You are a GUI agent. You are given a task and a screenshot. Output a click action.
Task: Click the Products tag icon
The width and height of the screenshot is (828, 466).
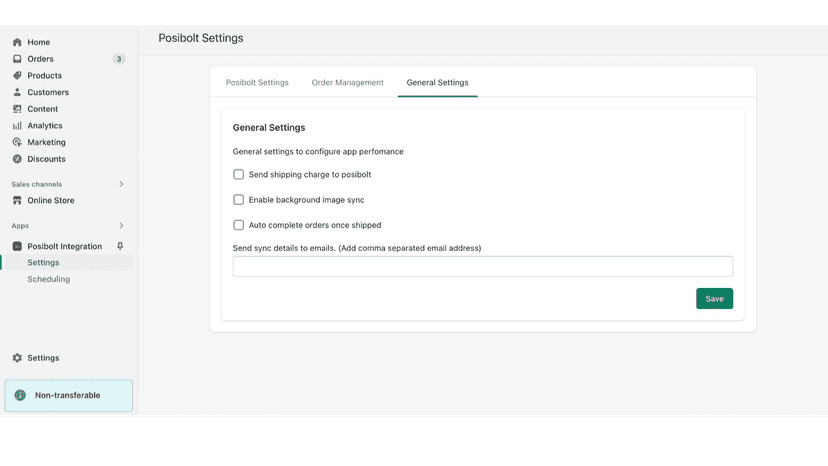17,76
